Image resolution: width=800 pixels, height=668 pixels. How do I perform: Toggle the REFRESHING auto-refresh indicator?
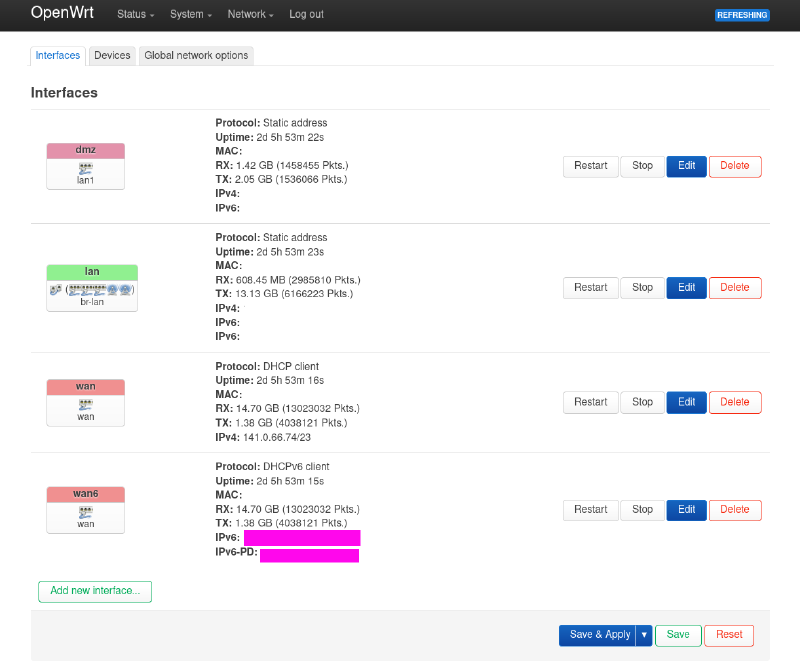pos(742,14)
